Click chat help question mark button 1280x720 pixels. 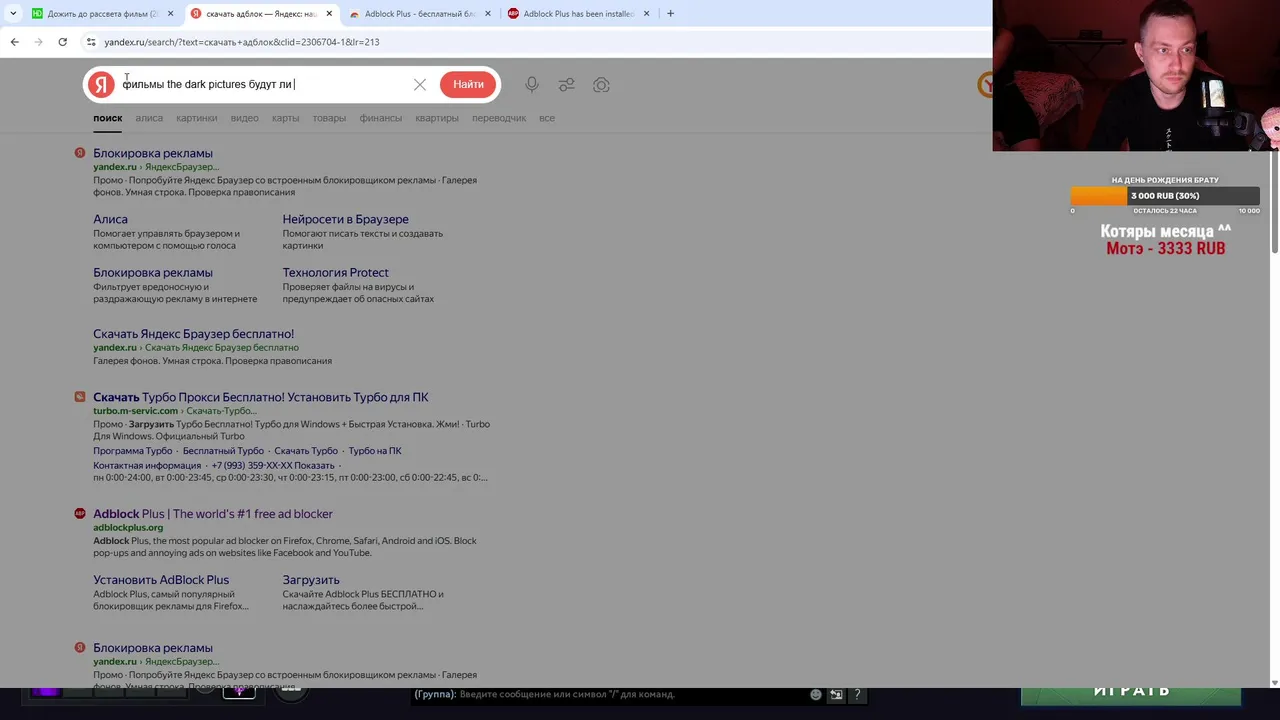[x=857, y=694]
